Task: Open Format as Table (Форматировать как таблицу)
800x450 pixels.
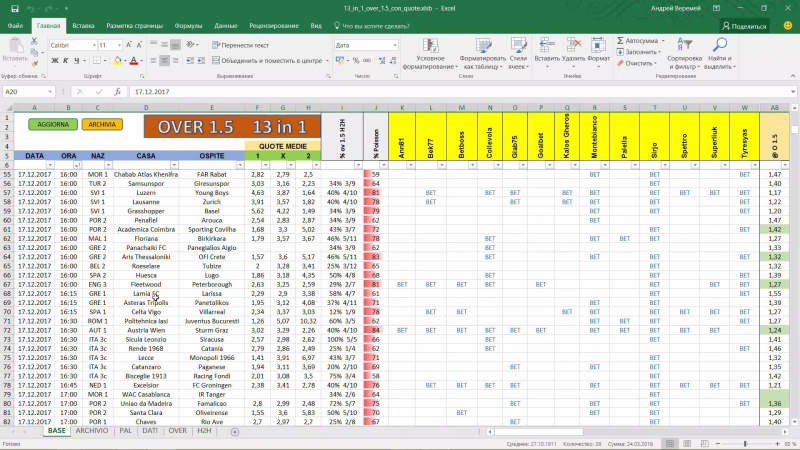Action: pyautogui.click(x=482, y=54)
